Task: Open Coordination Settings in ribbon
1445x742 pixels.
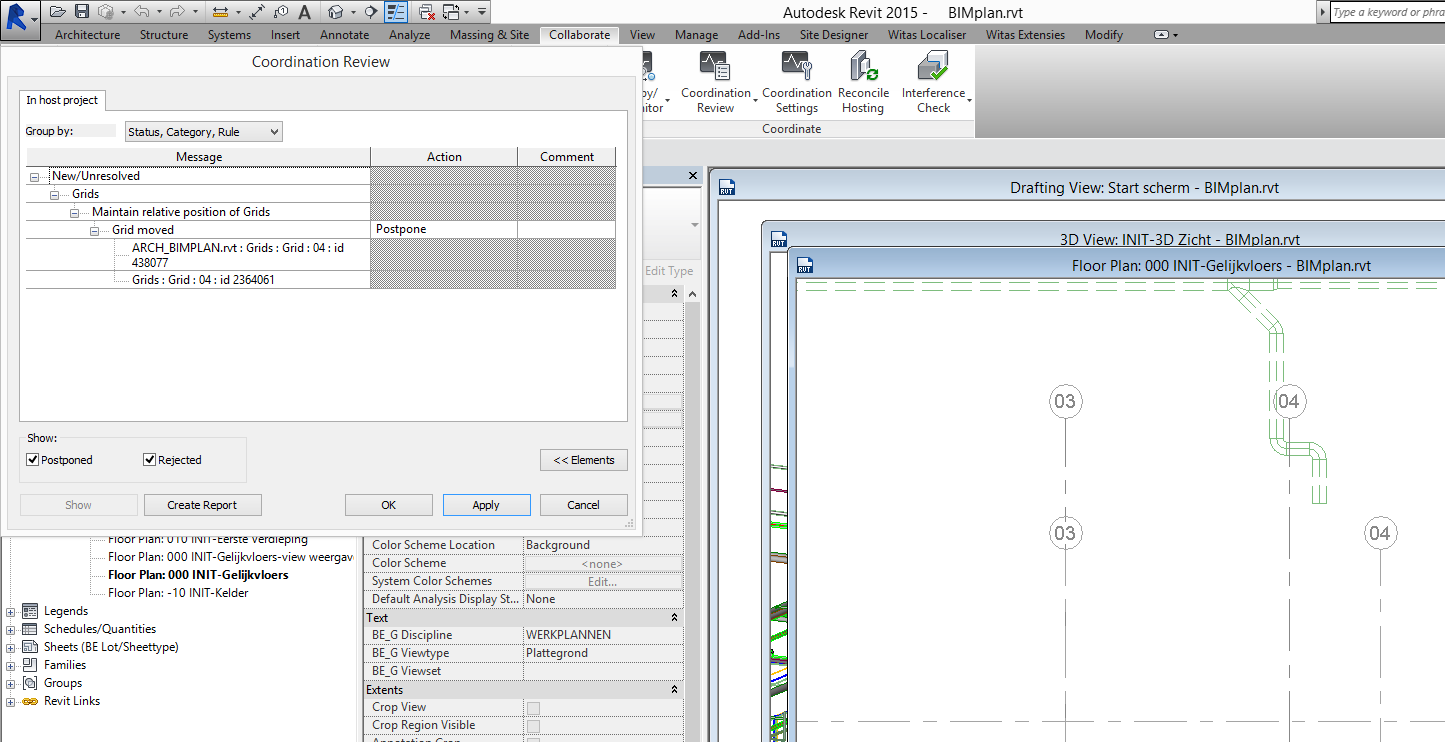Action: click(x=797, y=82)
